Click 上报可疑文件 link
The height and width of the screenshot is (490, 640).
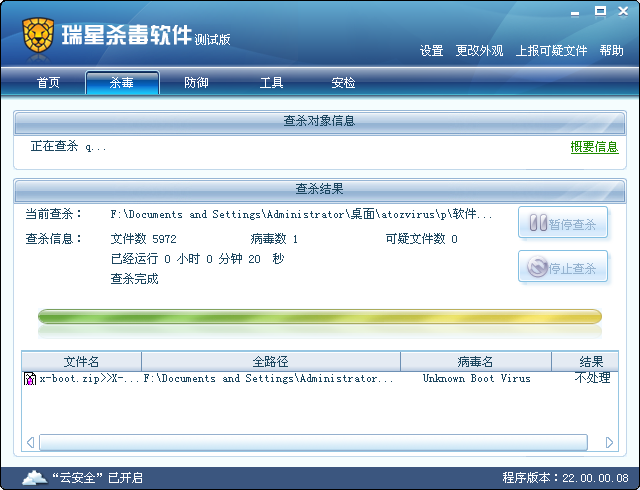click(551, 51)
